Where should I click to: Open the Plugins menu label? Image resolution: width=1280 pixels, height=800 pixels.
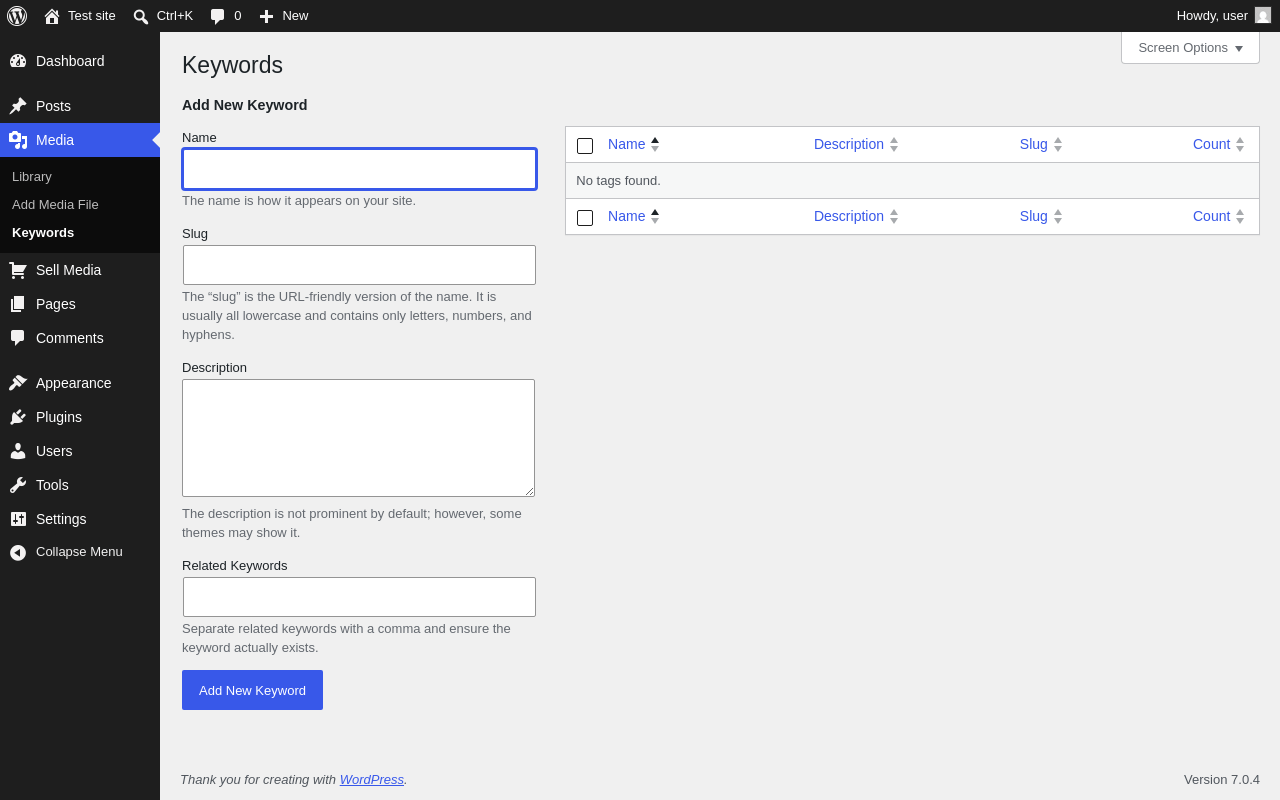tap(59, 417)
